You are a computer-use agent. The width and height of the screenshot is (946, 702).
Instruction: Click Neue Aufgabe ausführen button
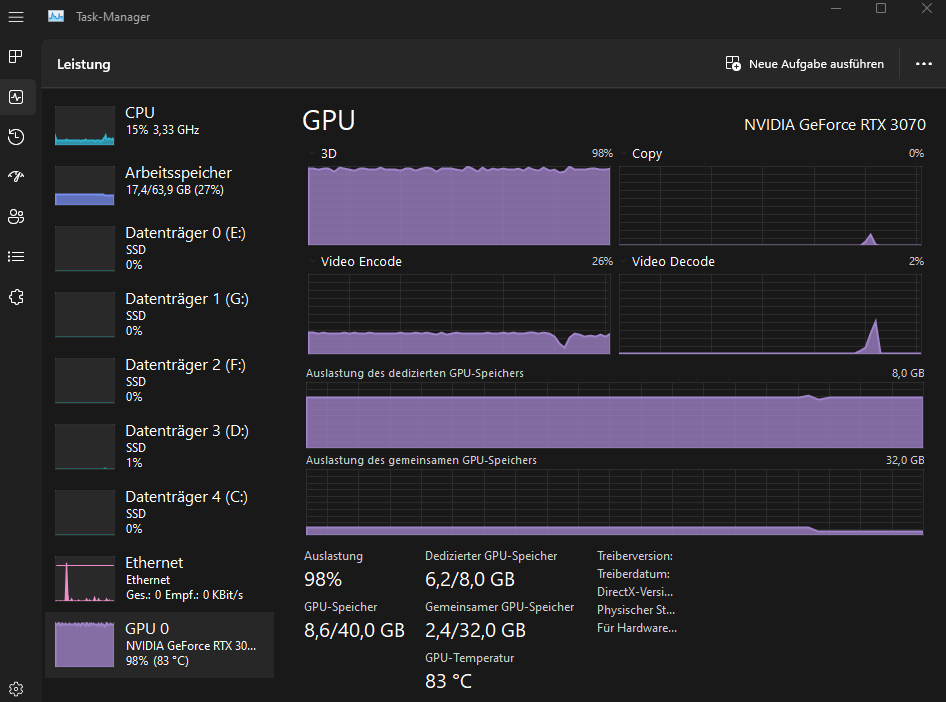pyautogui.click(x=805, y=63)
